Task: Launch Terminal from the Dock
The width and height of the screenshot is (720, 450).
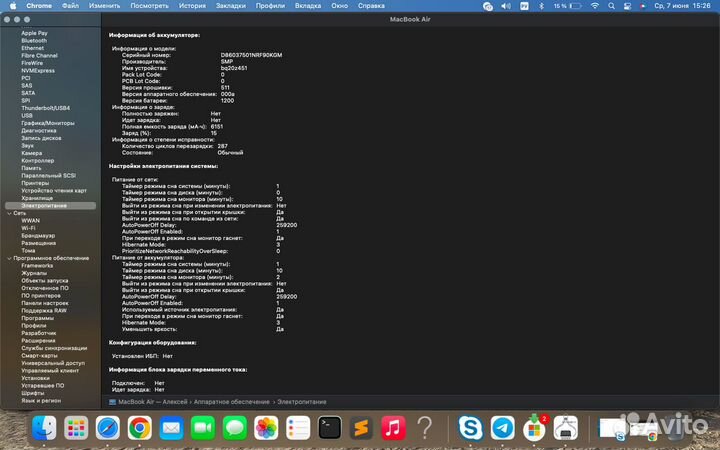Action: [330, 428]
